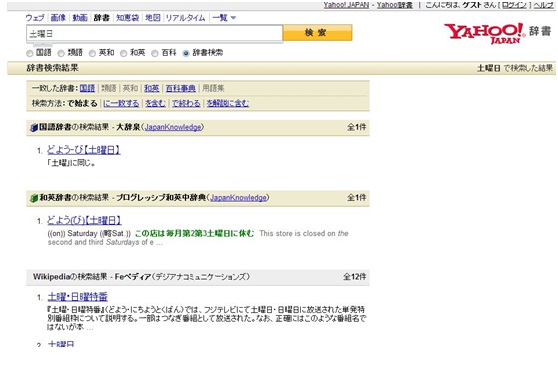
Task: Click the green この店は毎月第2第3土曜日に休む sentence
Action: [x=194, y=234]
